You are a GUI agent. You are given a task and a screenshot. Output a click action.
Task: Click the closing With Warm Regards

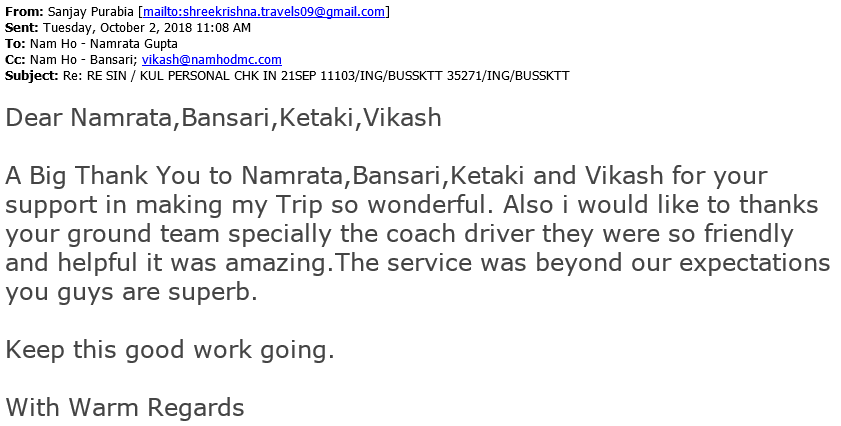point(125,408)
